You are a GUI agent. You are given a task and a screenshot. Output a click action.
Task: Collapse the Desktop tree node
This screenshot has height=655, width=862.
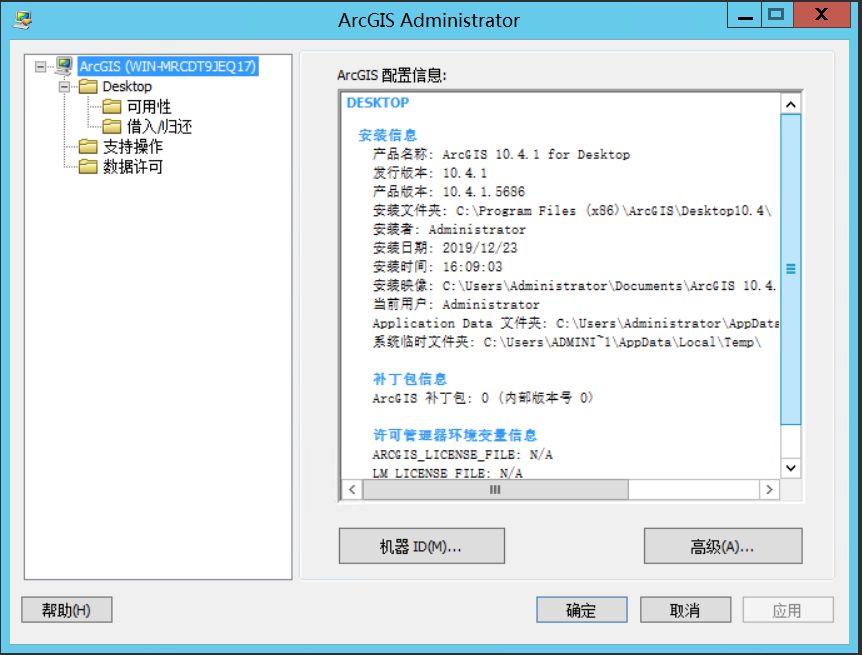point(64,87)
